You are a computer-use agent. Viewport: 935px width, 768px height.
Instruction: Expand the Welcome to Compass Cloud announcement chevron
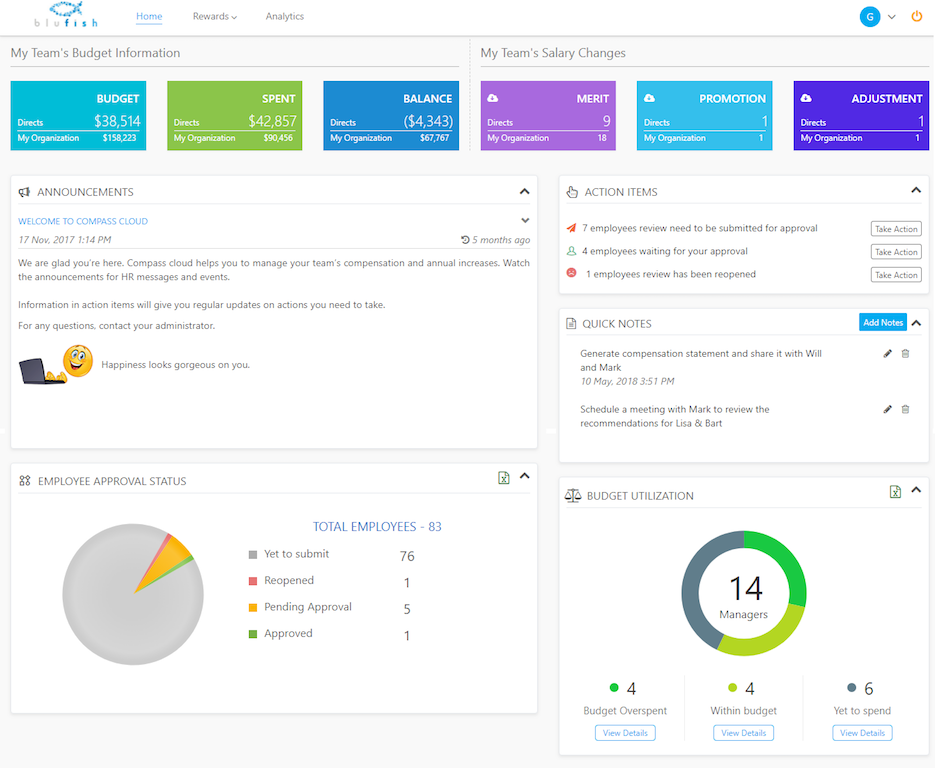pos(525,220)
